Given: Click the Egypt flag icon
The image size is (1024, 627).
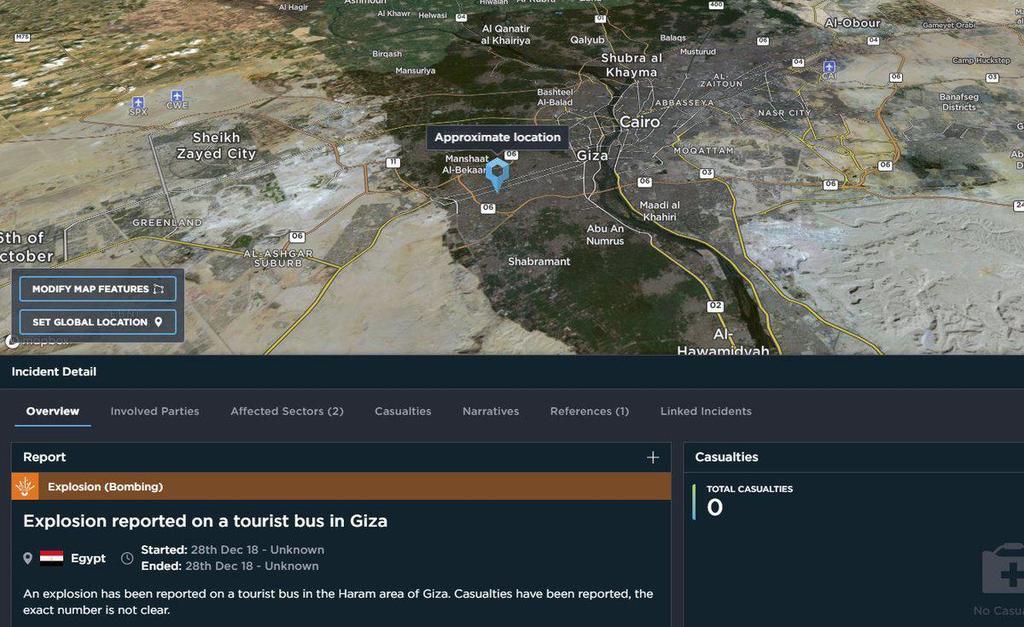Looking at the screenshot, I should (x=51, y=558).
